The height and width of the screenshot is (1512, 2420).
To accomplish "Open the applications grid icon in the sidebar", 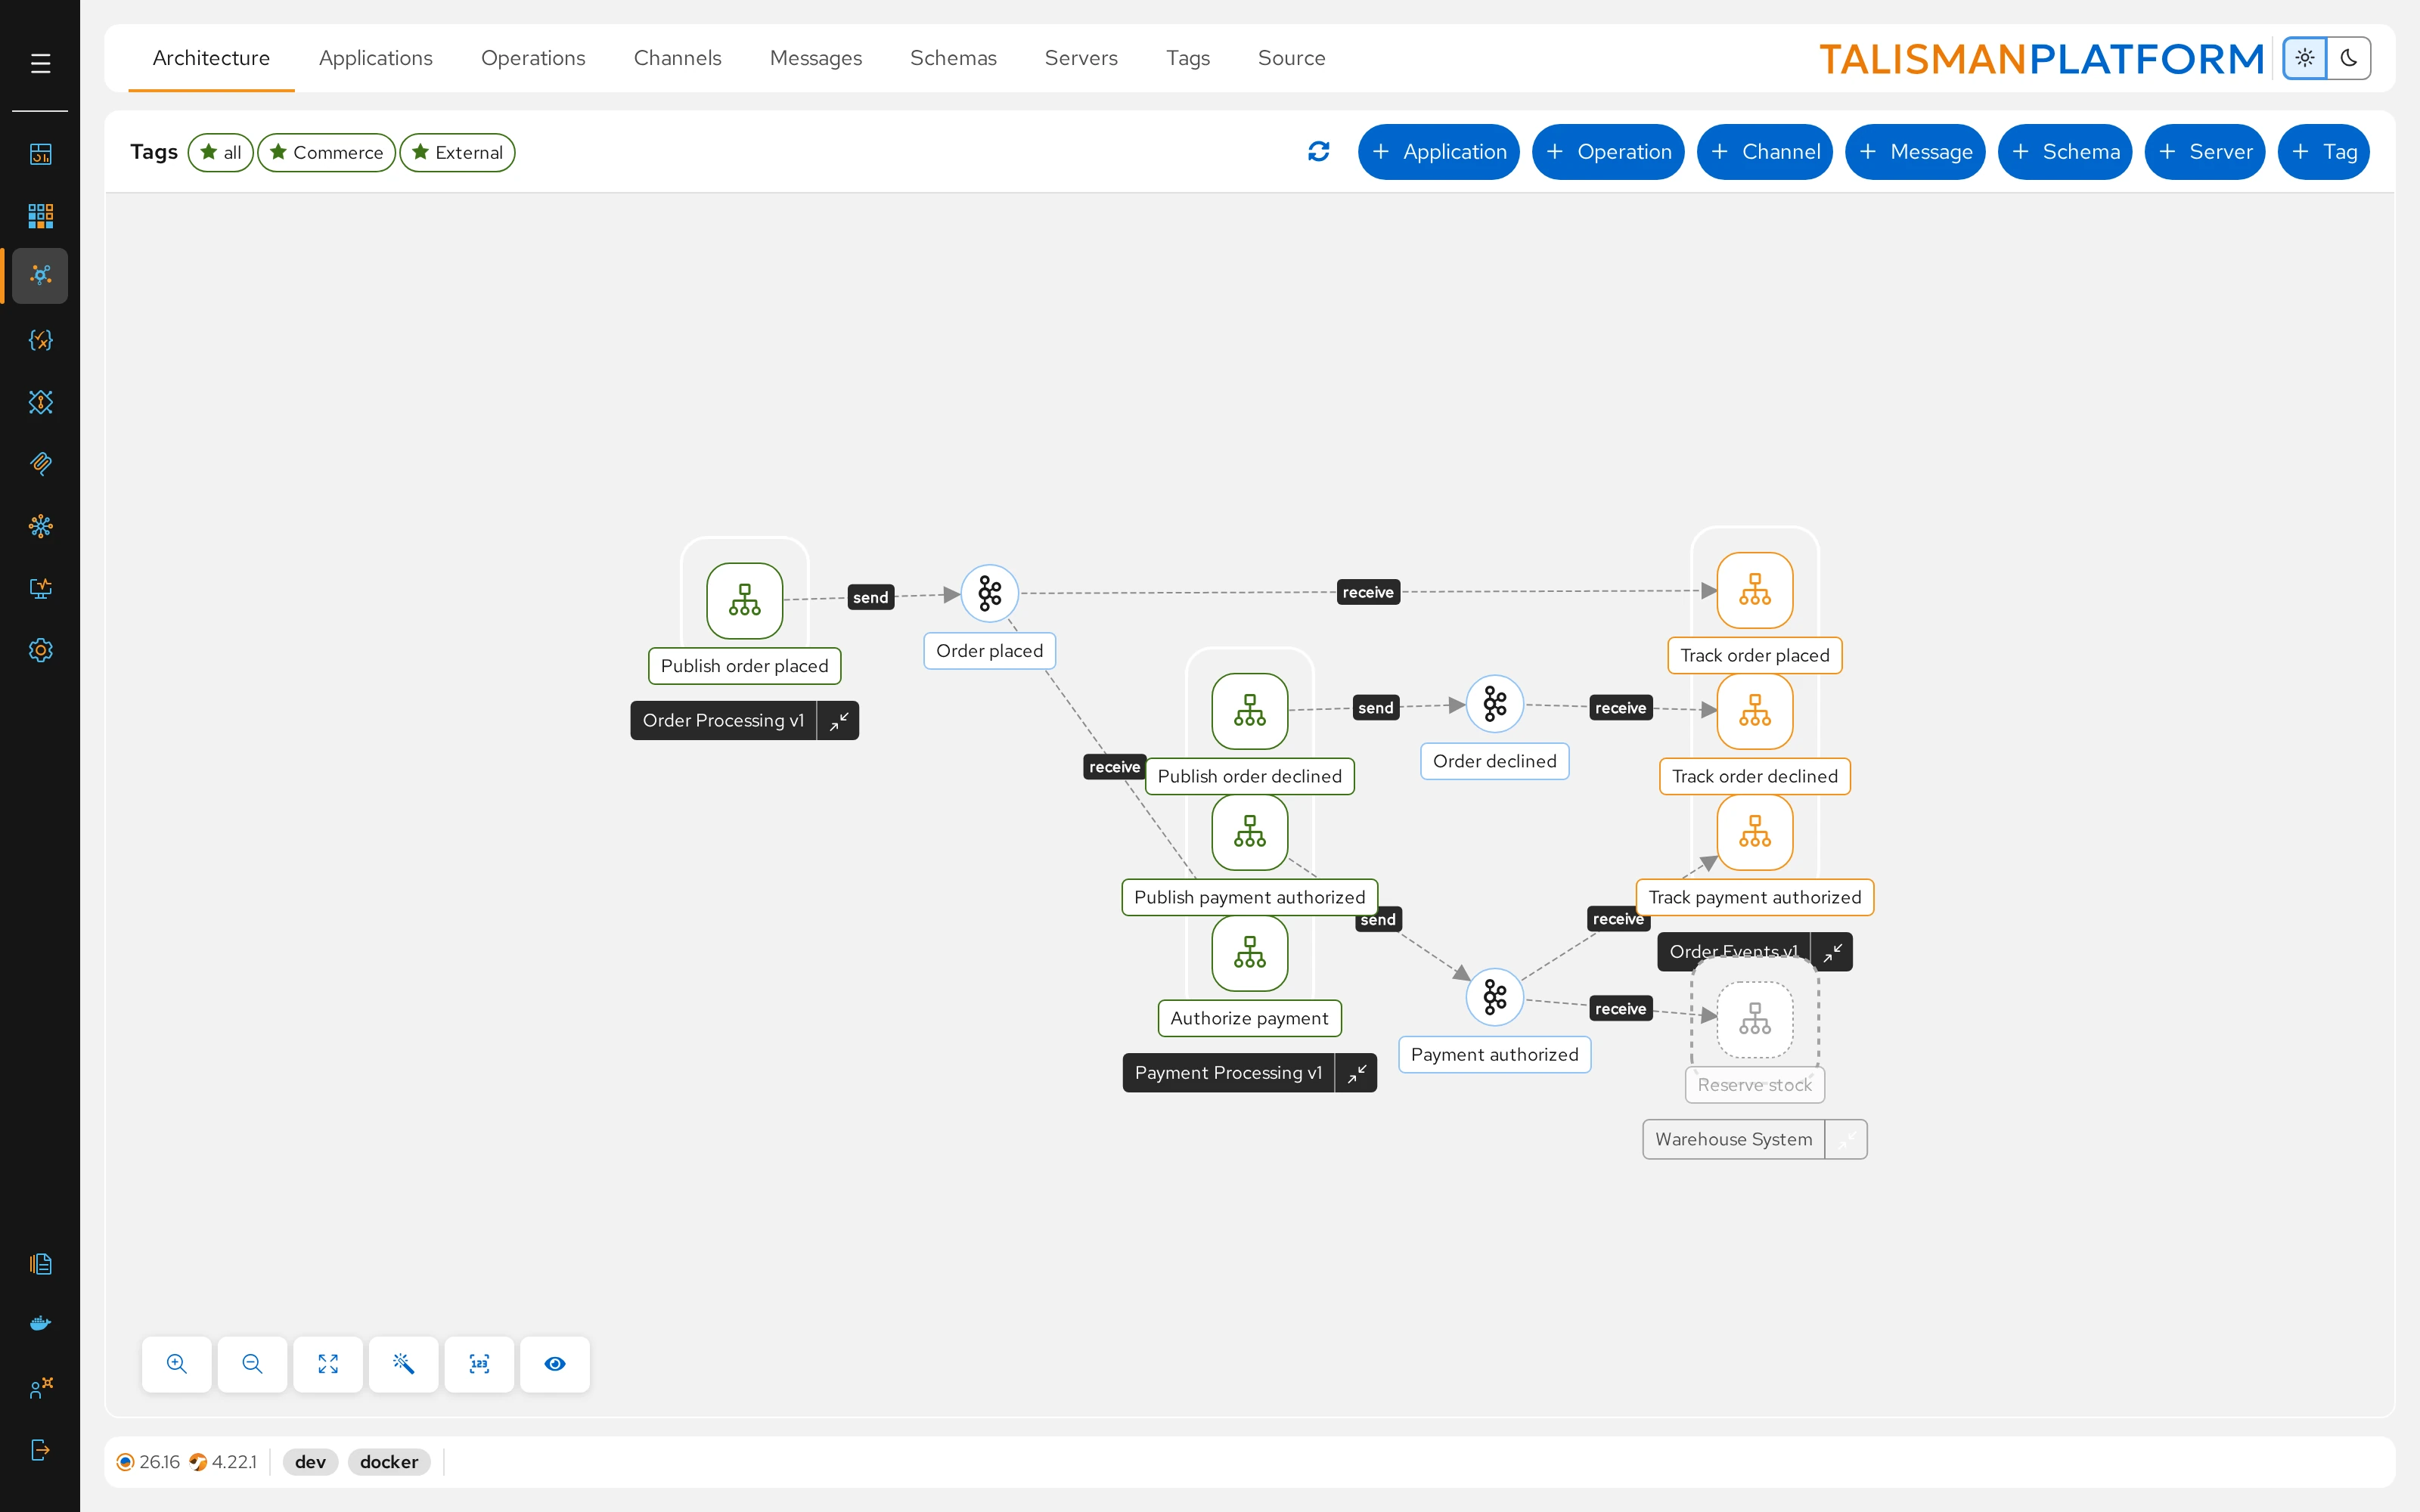I will tap(40, 215).
